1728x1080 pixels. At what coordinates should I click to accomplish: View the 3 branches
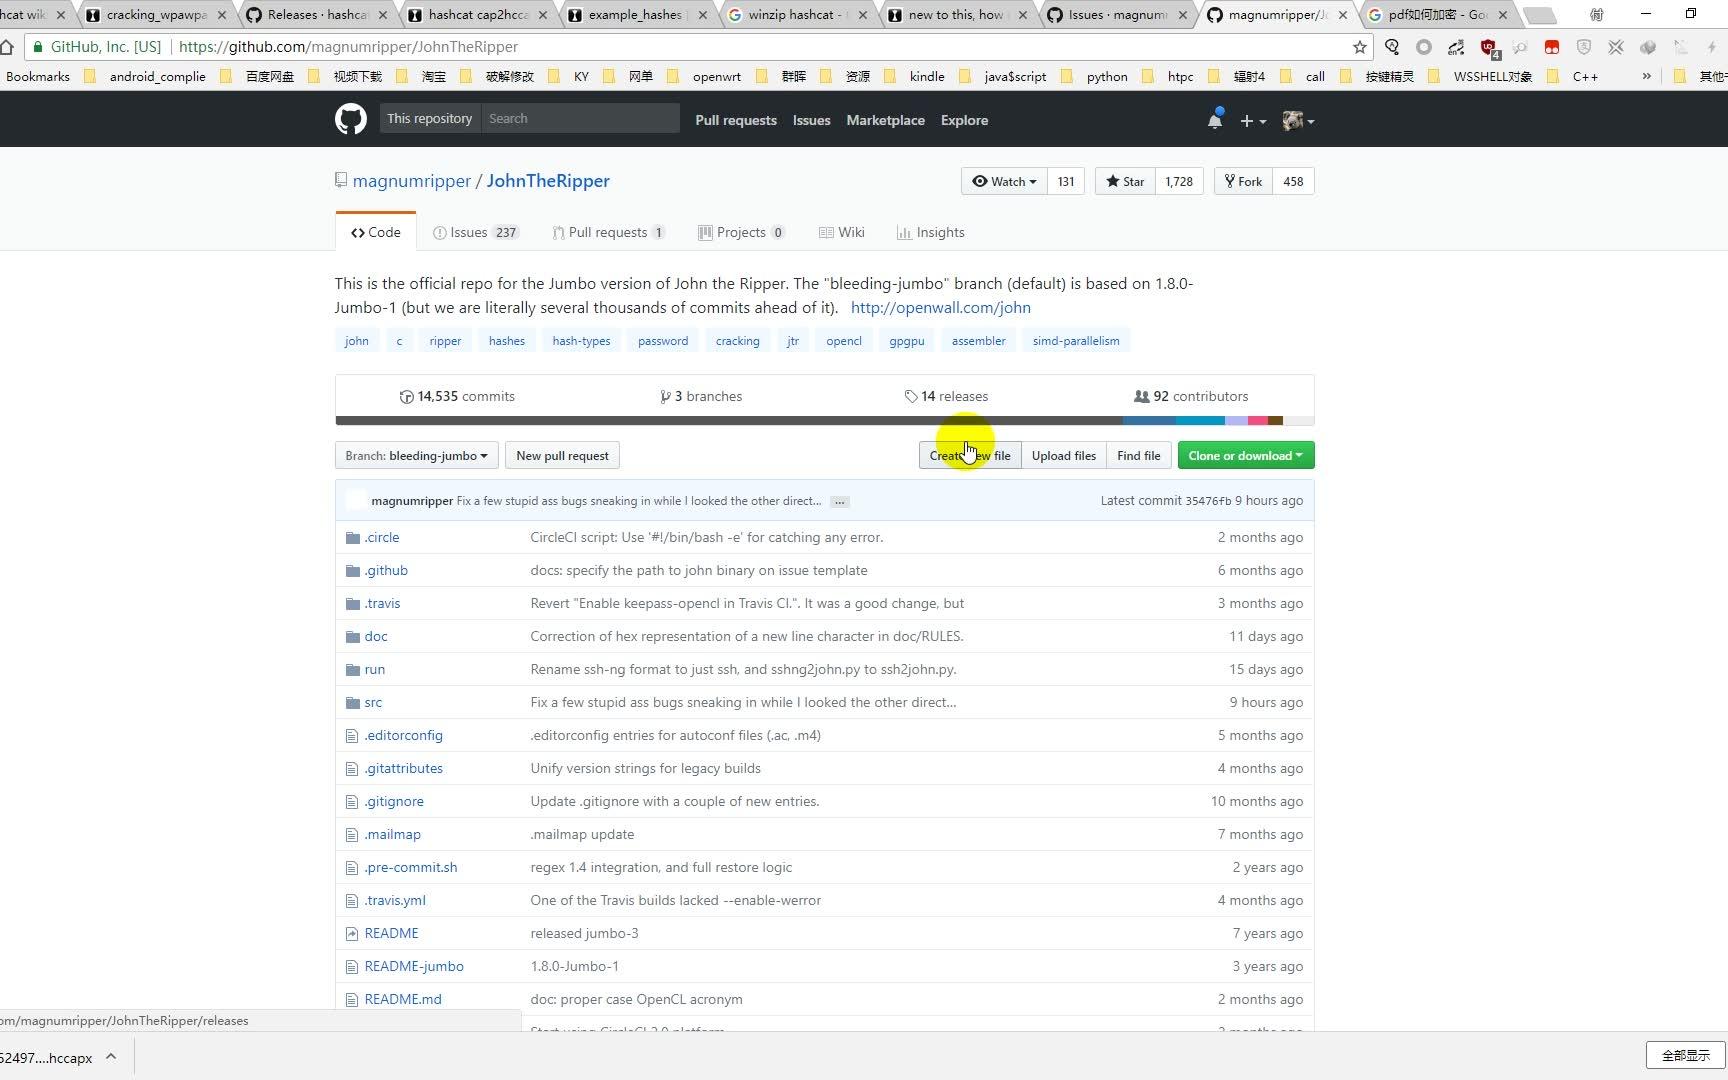[x=701, y=396]
